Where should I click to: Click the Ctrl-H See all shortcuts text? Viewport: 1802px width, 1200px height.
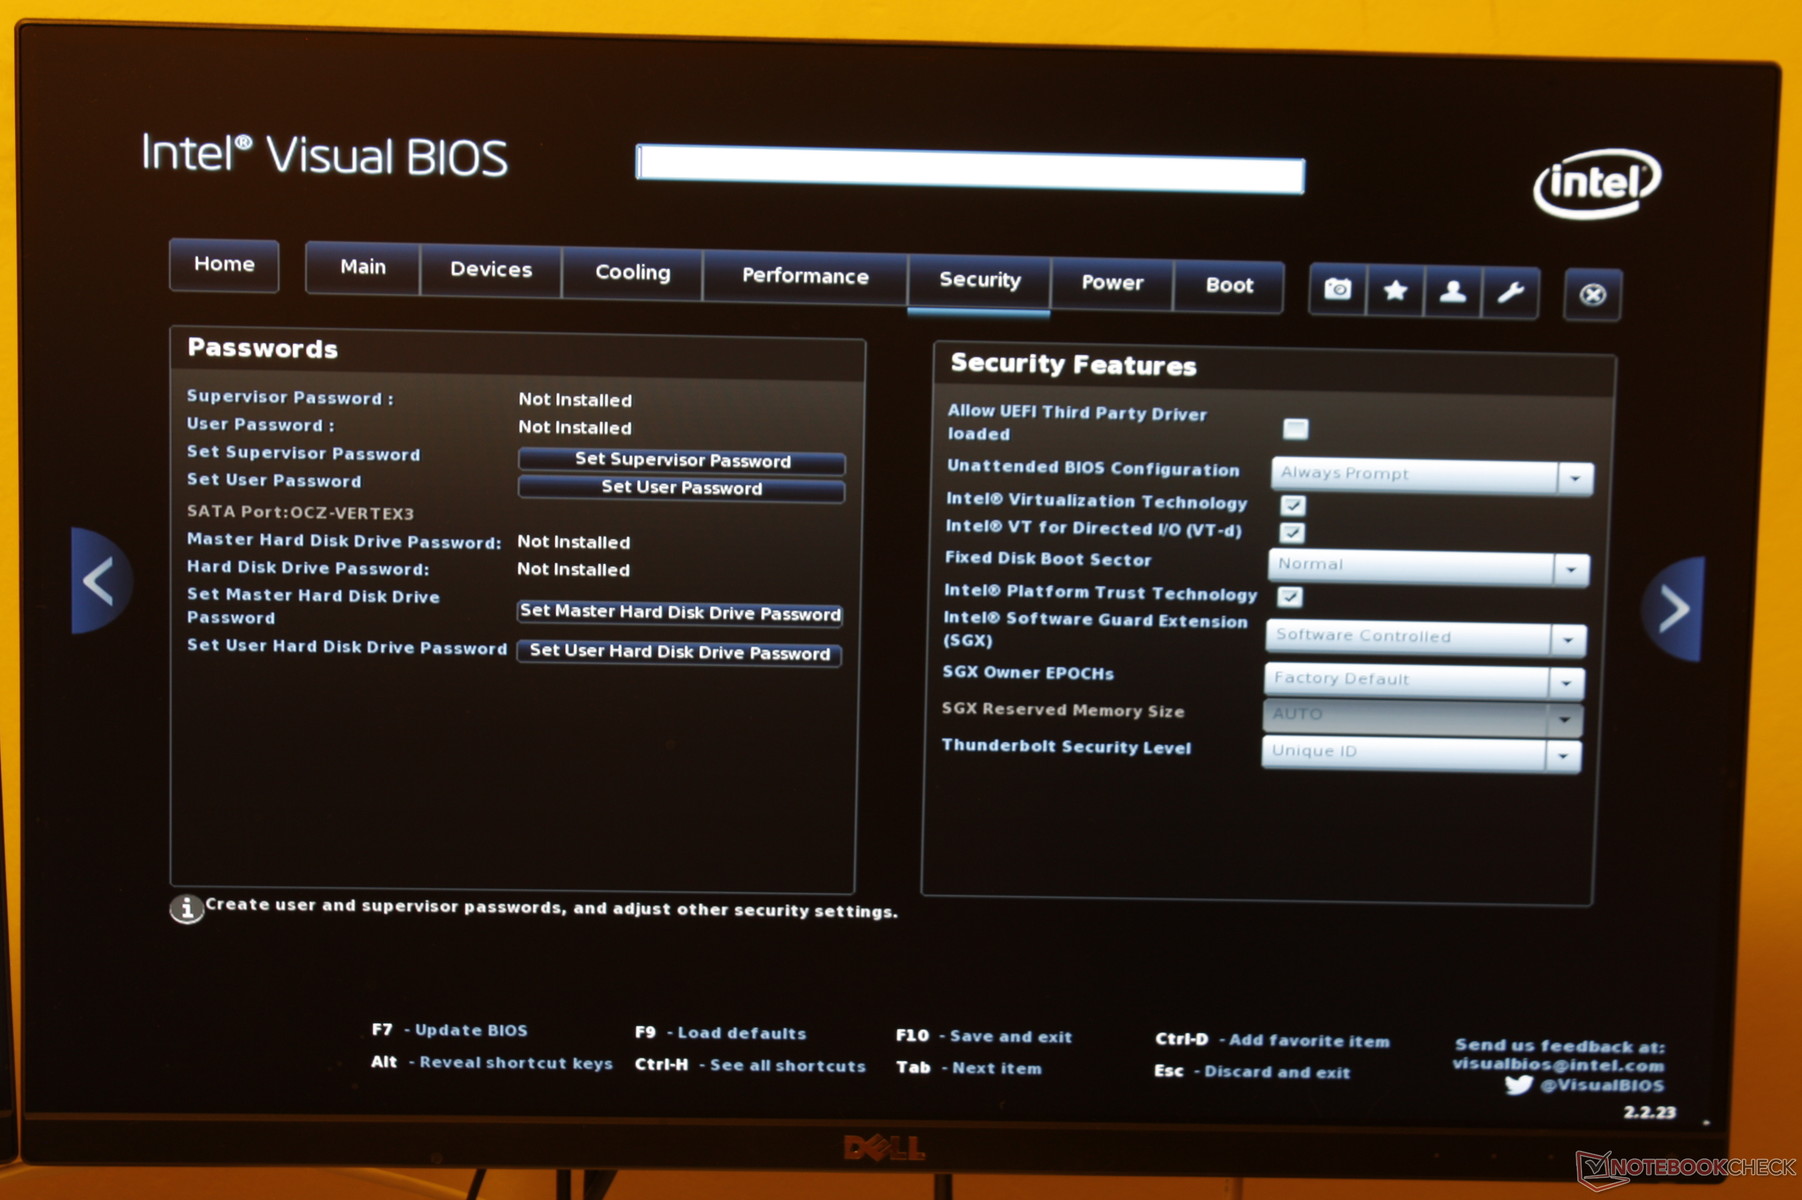[x=750, y=1066]
